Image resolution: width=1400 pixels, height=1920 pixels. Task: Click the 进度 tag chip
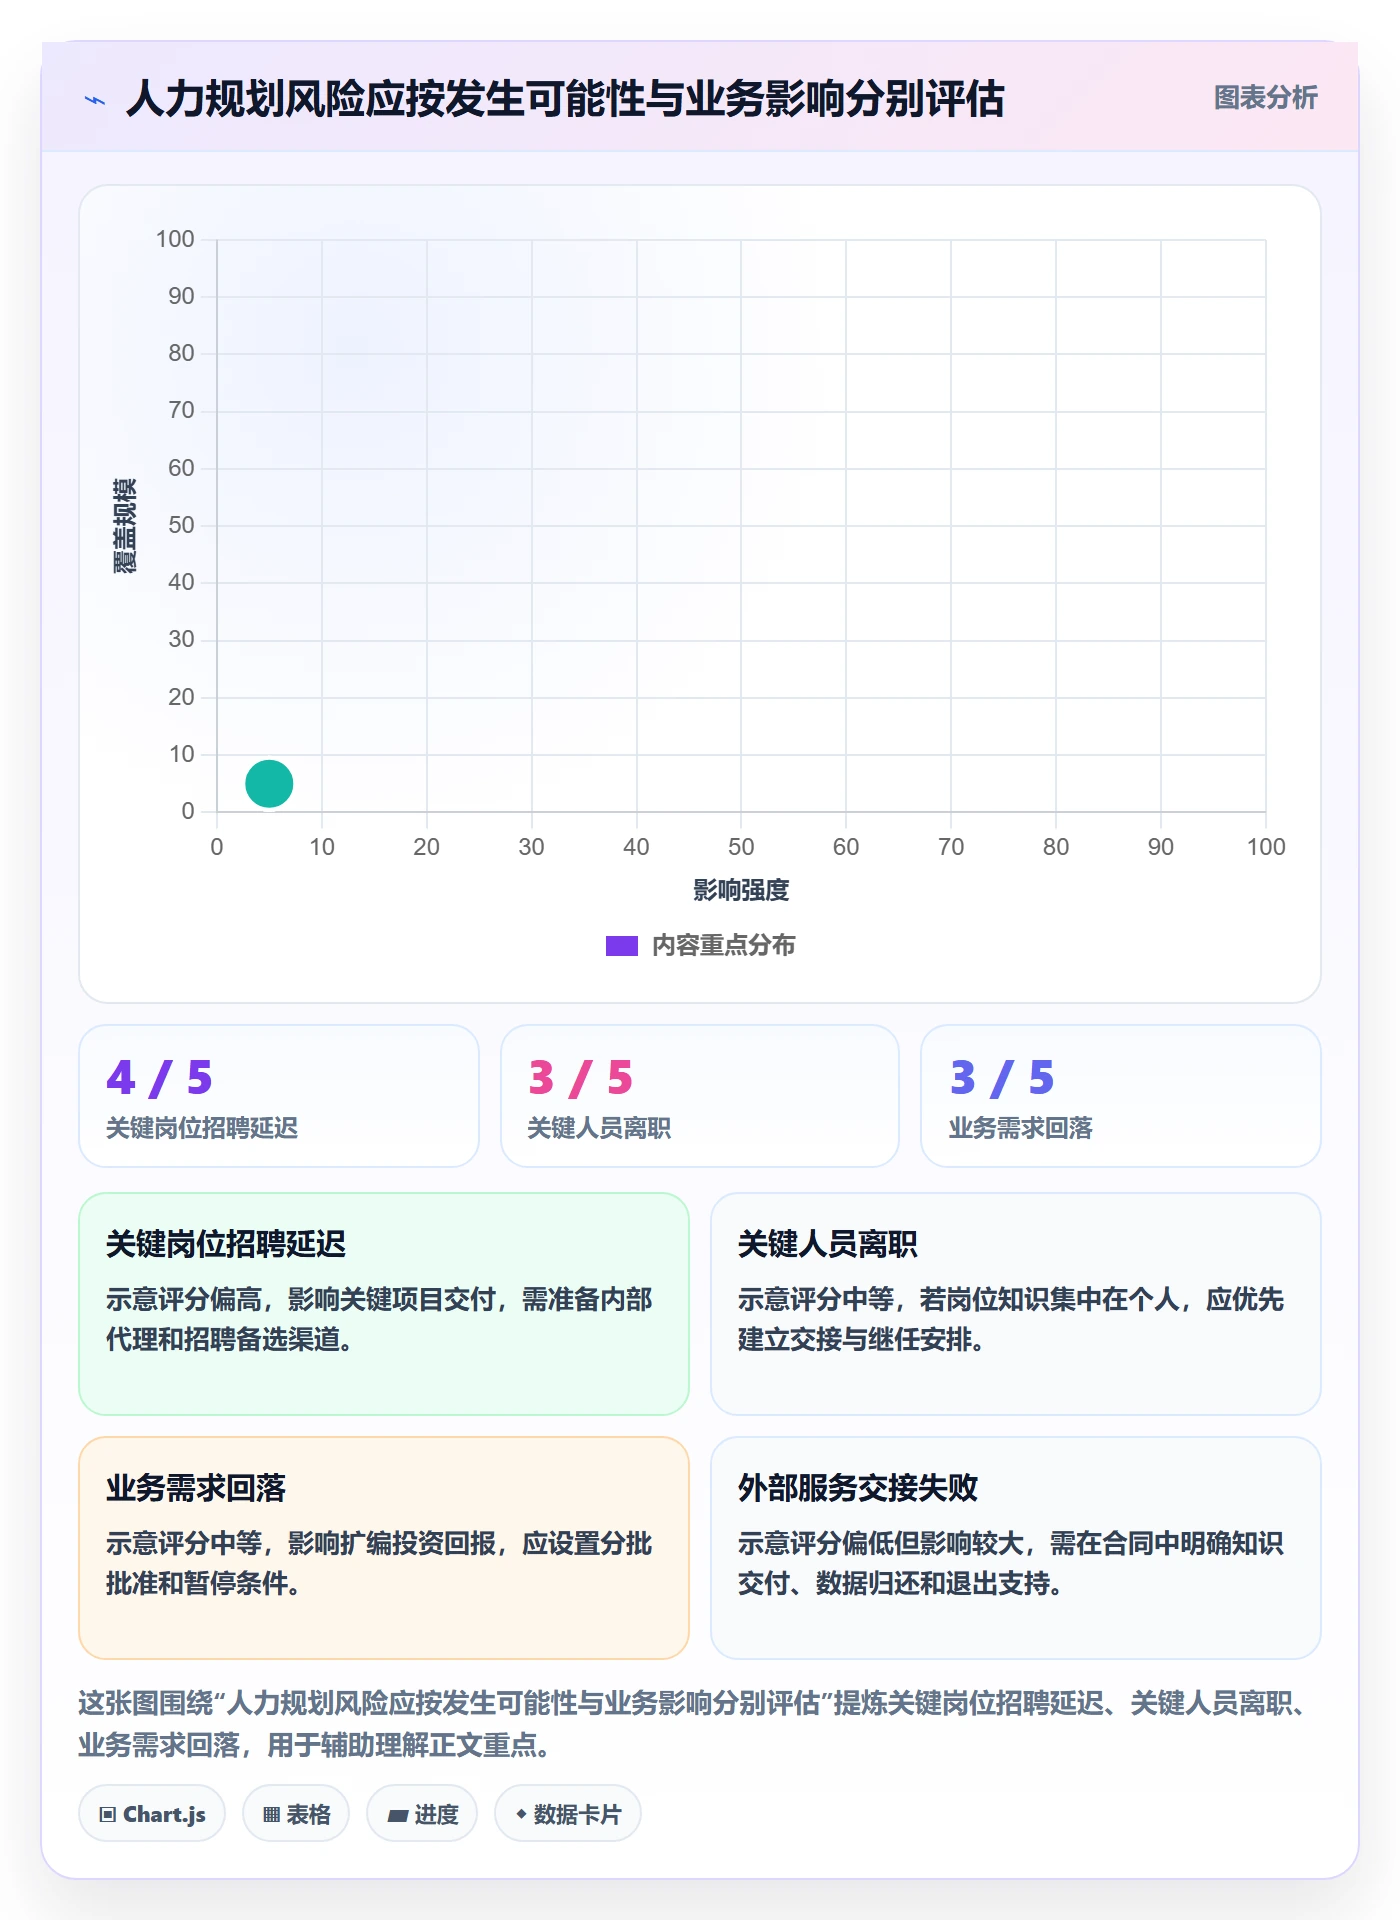[x=422, y=1813]
